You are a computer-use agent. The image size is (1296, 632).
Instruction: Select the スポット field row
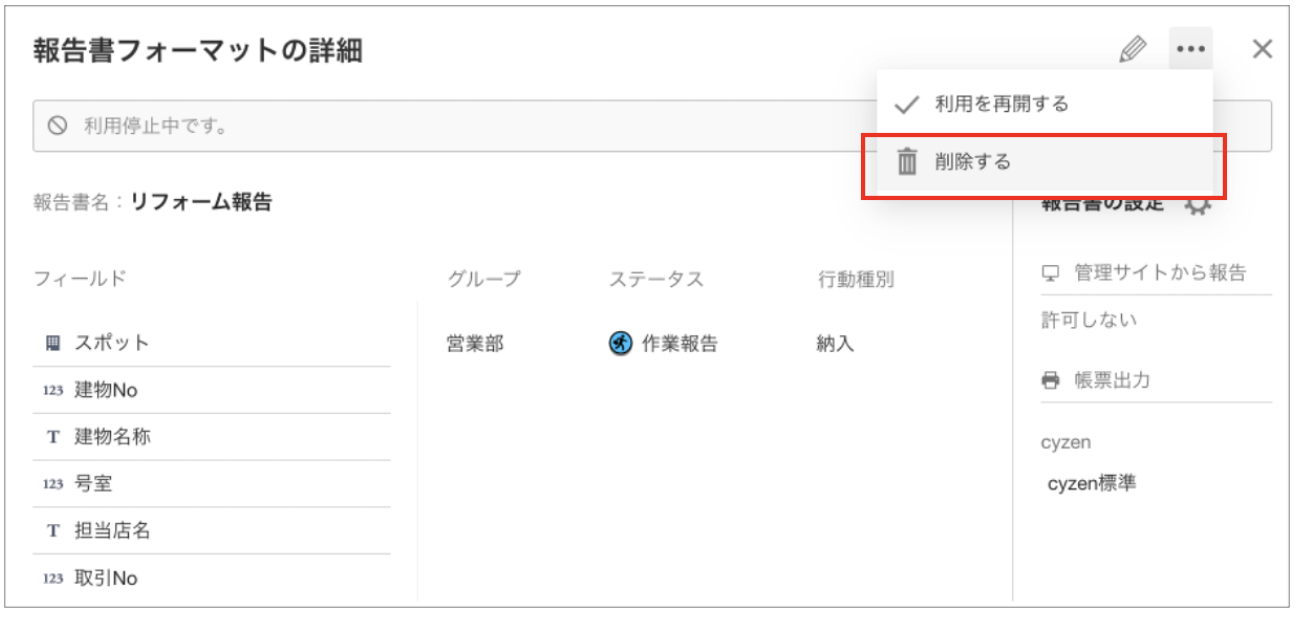click(x=212, y=343)
